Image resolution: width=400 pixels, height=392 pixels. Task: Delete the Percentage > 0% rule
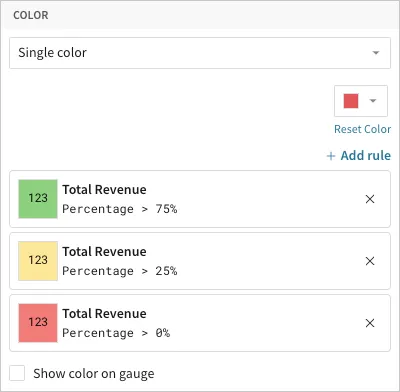point(370,323)
